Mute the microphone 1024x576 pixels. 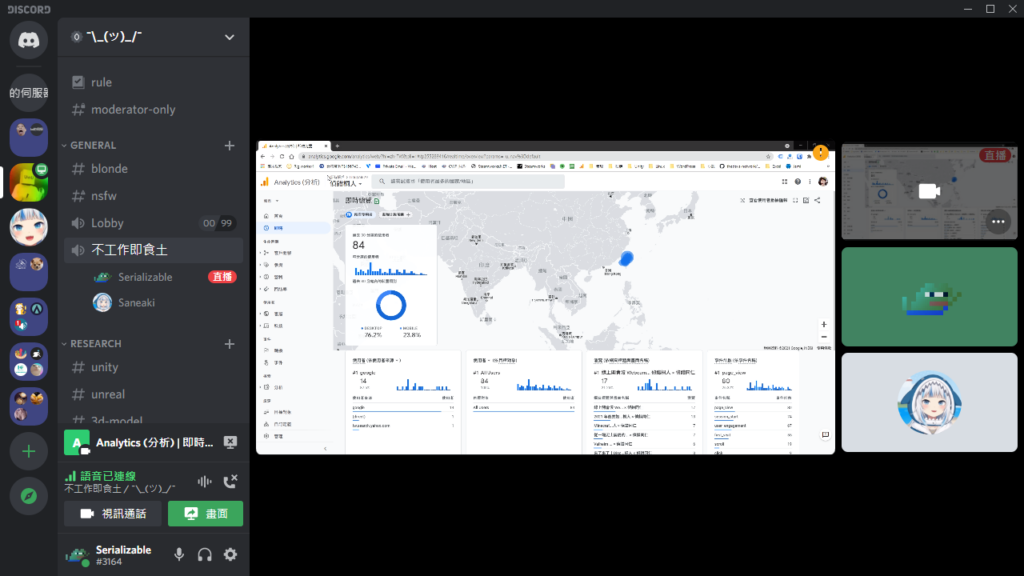coord(180,554)
